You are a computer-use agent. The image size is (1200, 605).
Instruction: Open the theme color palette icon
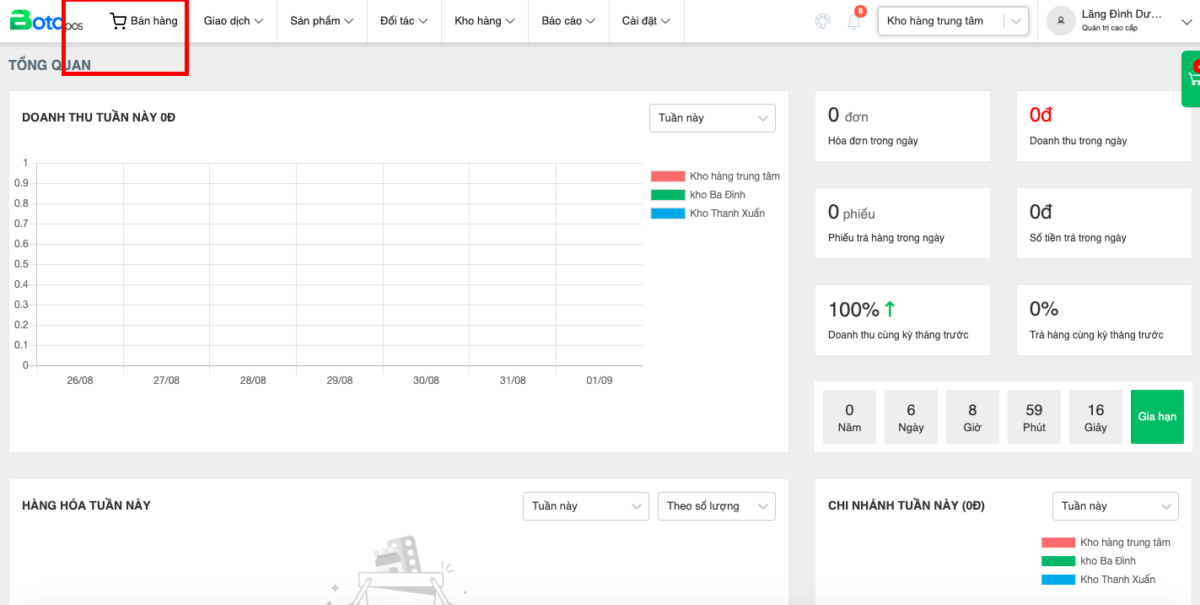point(823,21)
